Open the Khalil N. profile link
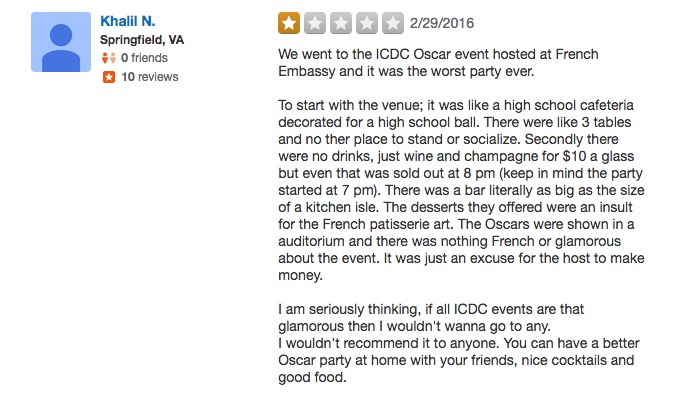The width and height of the screenshot is (683, 396). pyautogui.click(x=128, y=21)
